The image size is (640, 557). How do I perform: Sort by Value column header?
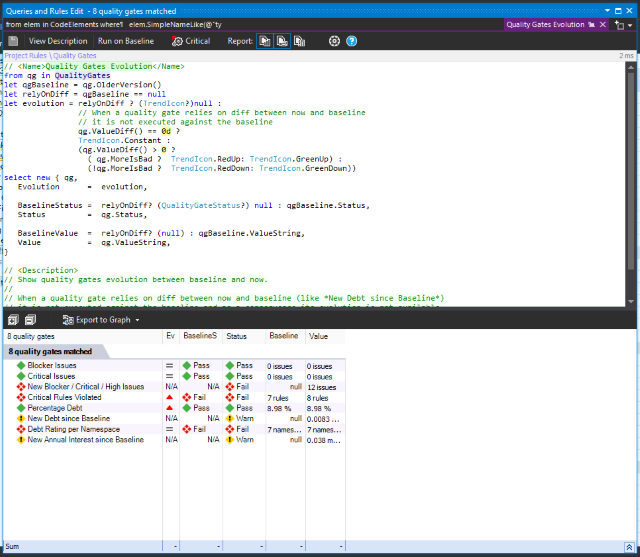click(x=325, y=336)
